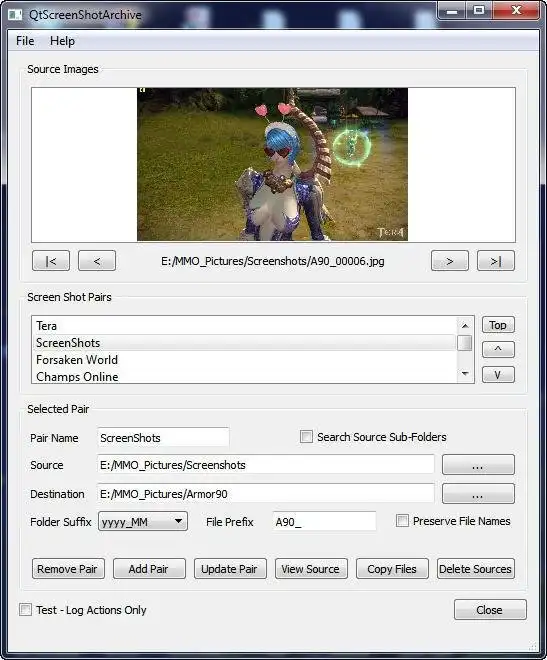This screenshot has height=660, width=547.
Task: Minimize the QtScreenShotArchive window
Action: (451, 11)
